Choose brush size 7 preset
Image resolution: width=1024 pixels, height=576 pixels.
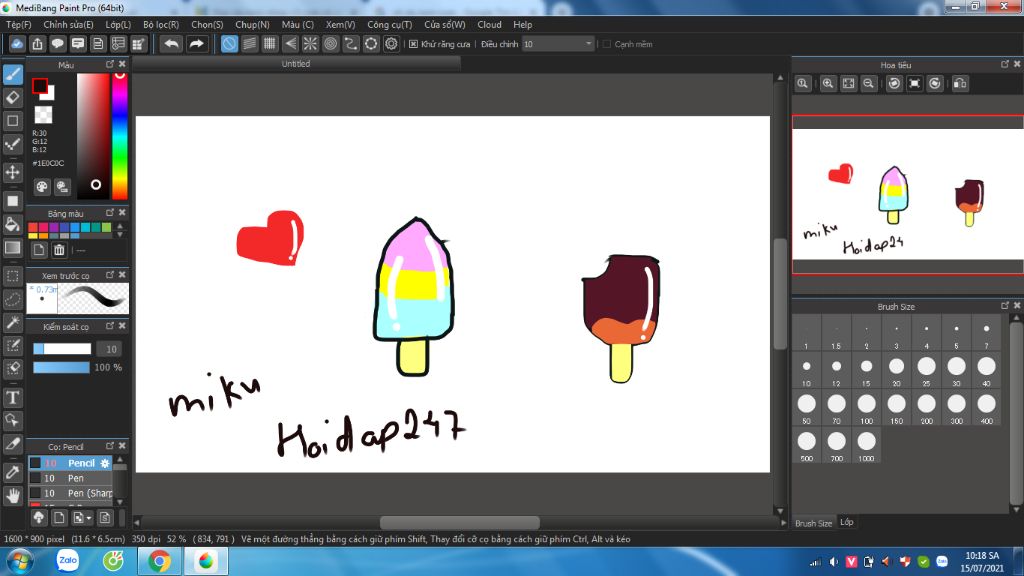tap(986, 333)
